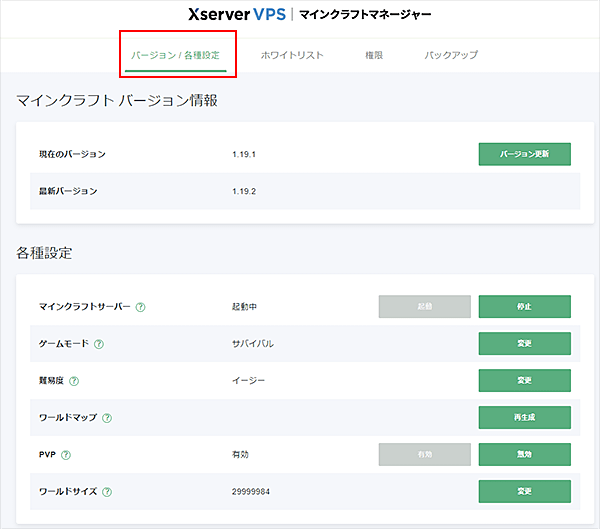Change difficulty using its 変更 button
This screenshot has width=600, height=529.
pos(525,380)
